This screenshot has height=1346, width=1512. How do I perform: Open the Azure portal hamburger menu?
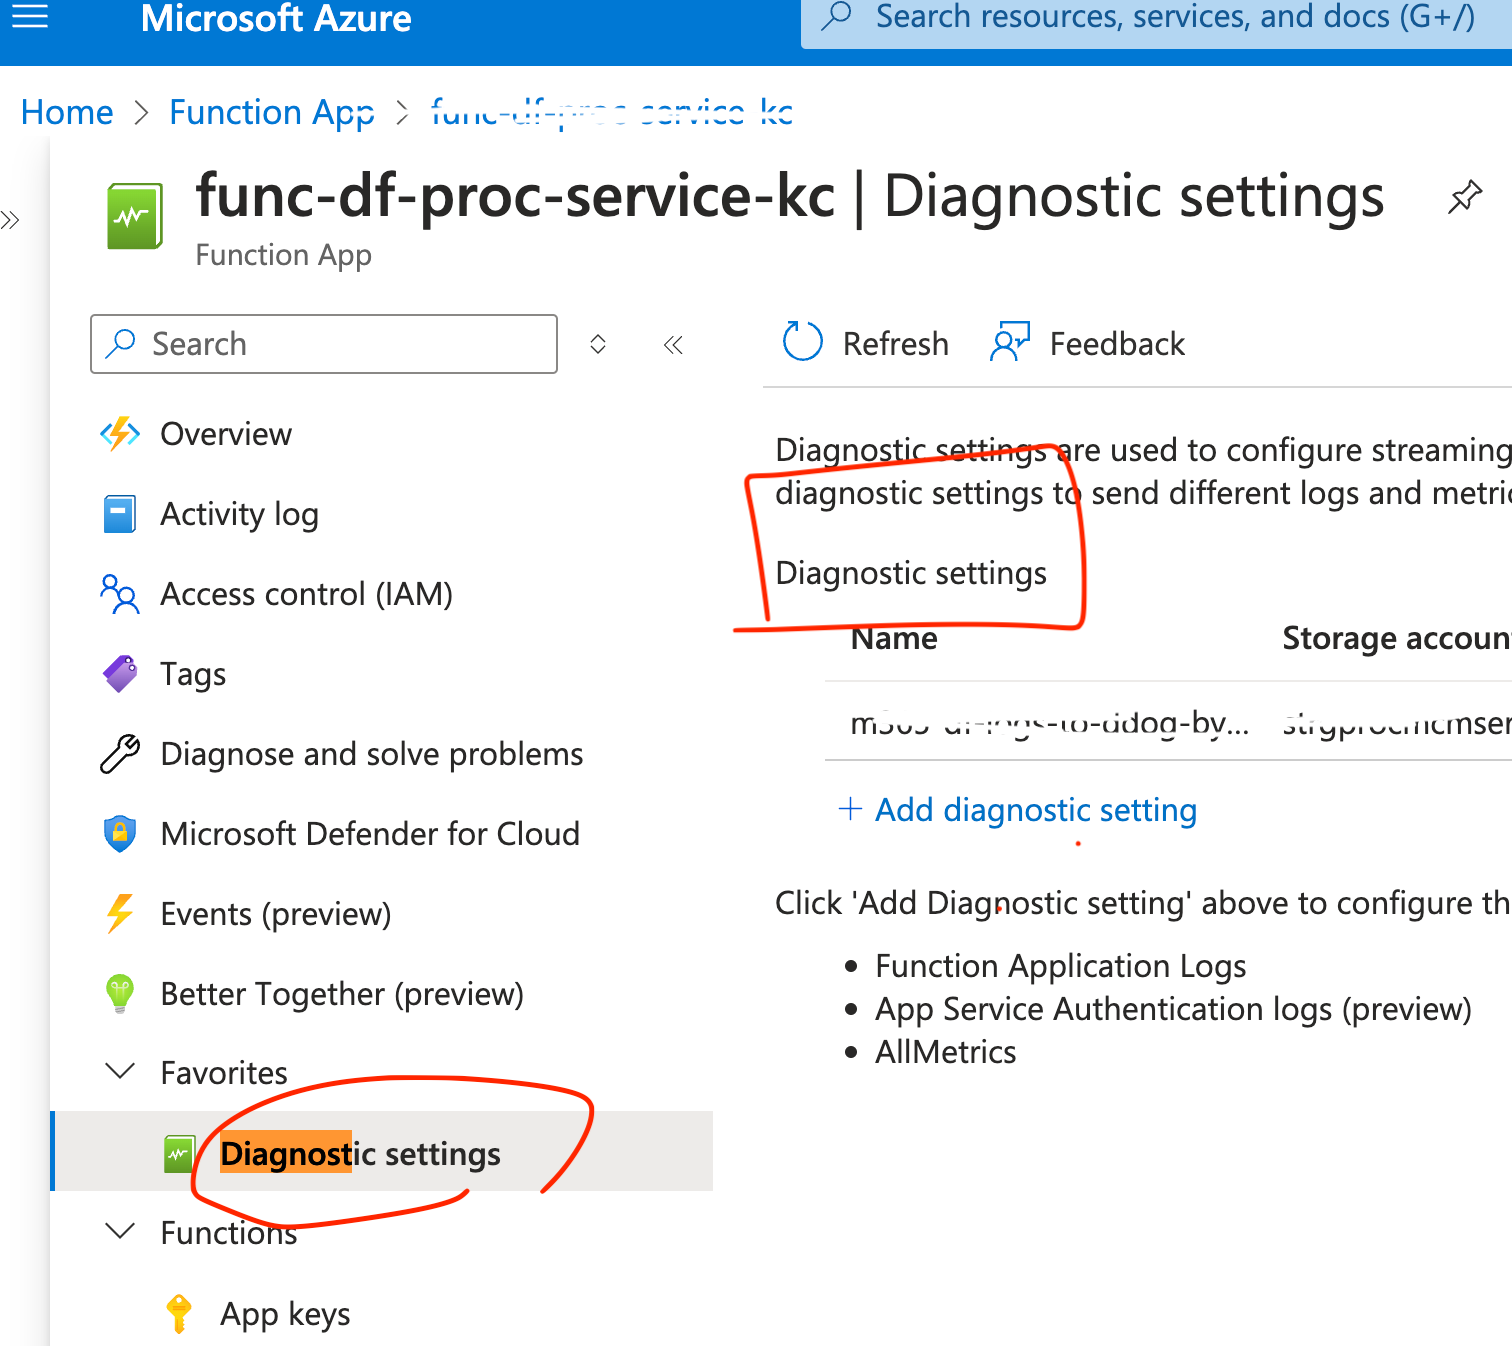(30, 17)
